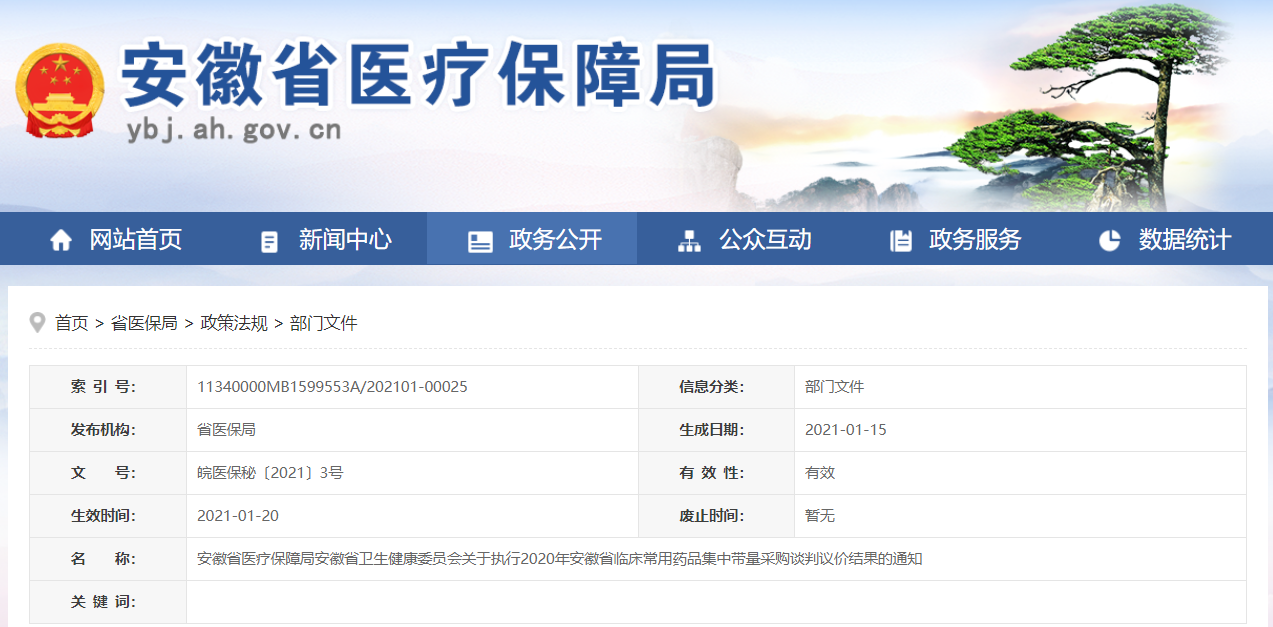
Task: Click the 废止时间 label cell
Action: (716, 516)
